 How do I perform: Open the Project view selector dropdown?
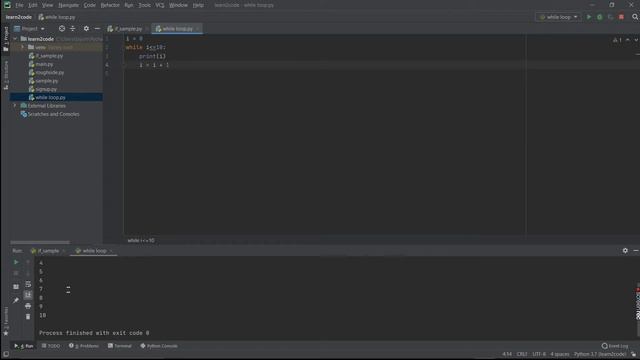tap(29, 29)
